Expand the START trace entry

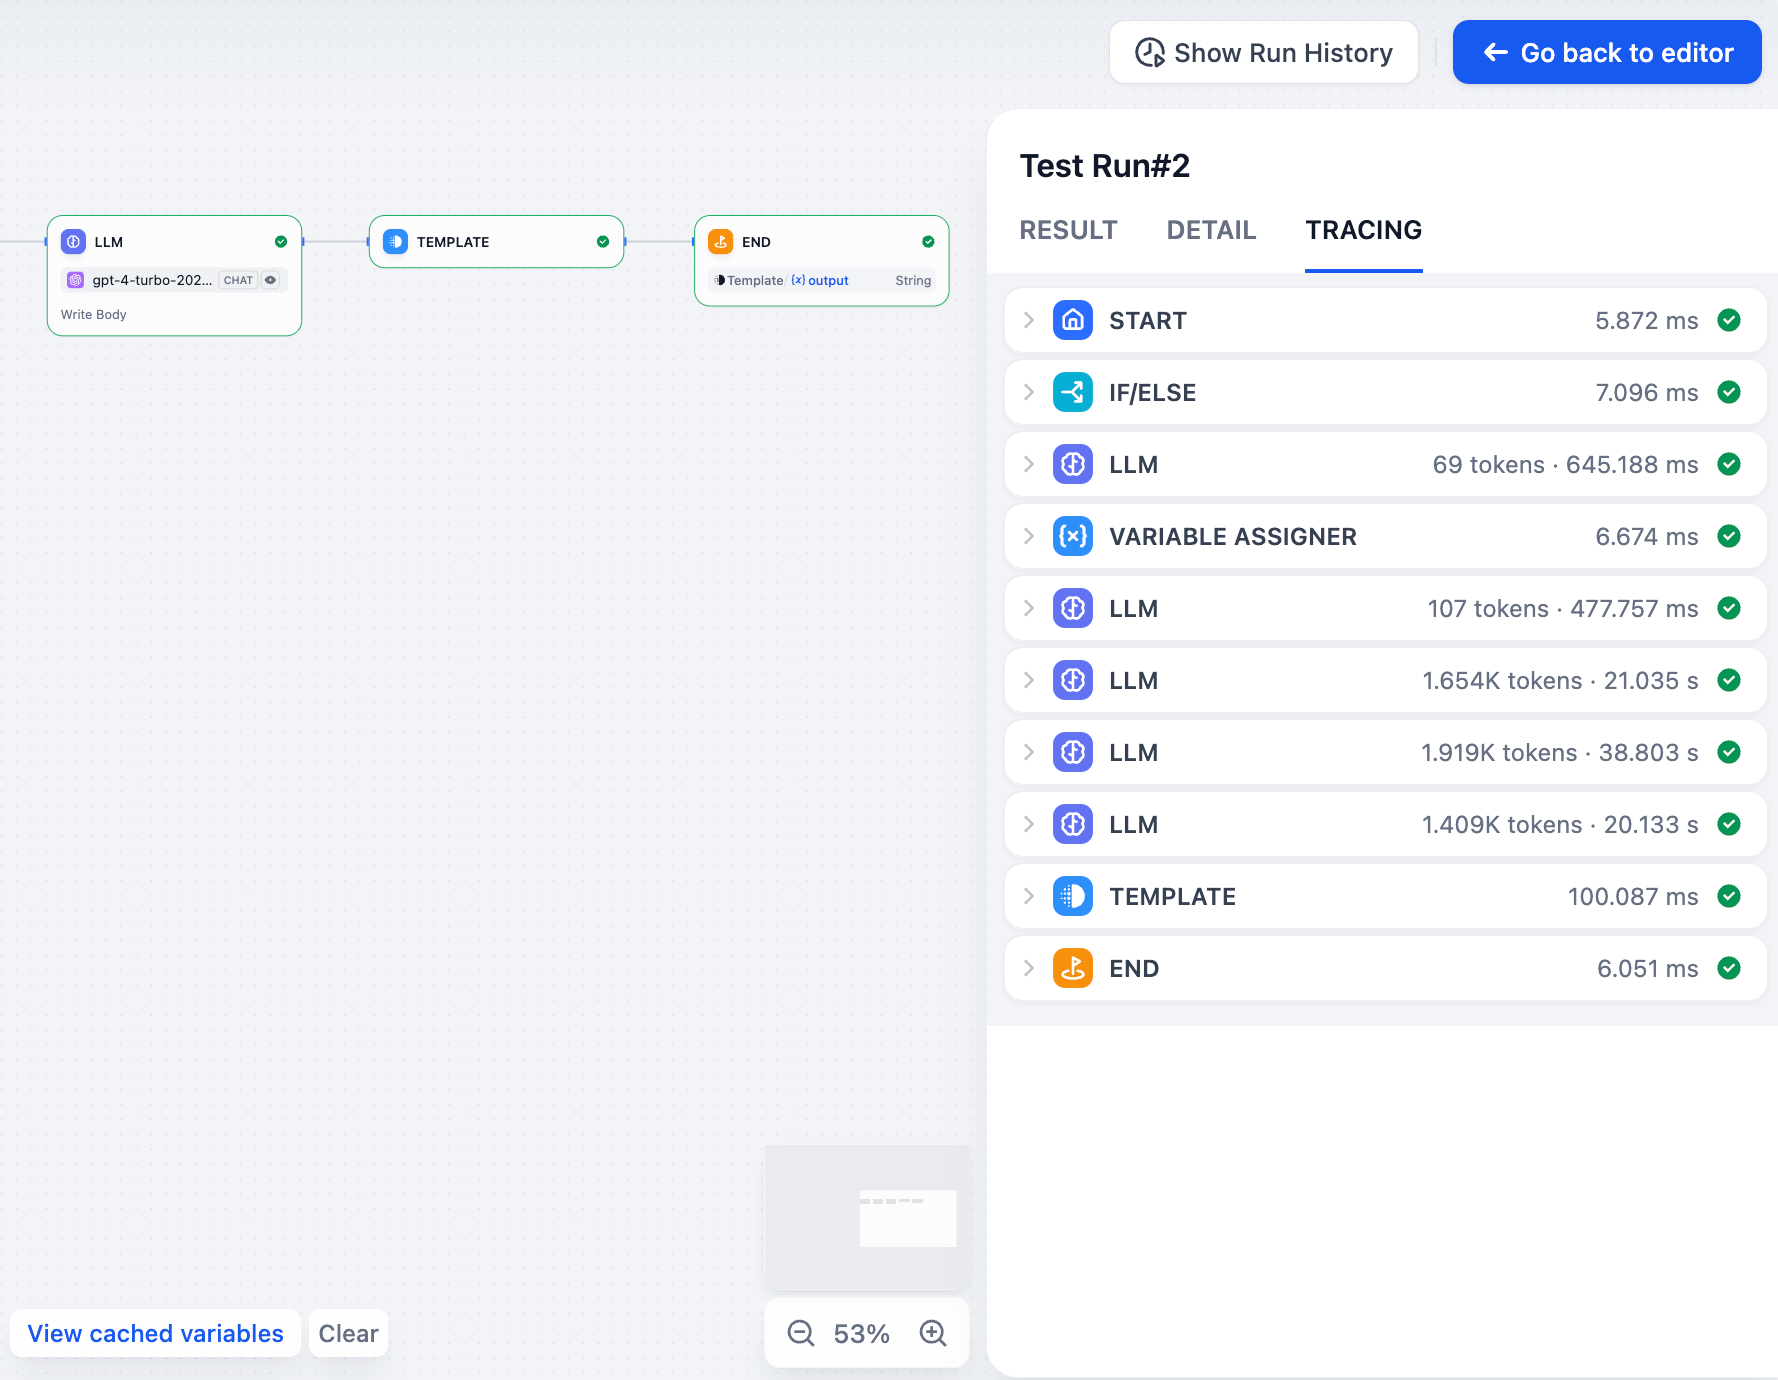coord(1028,320)
